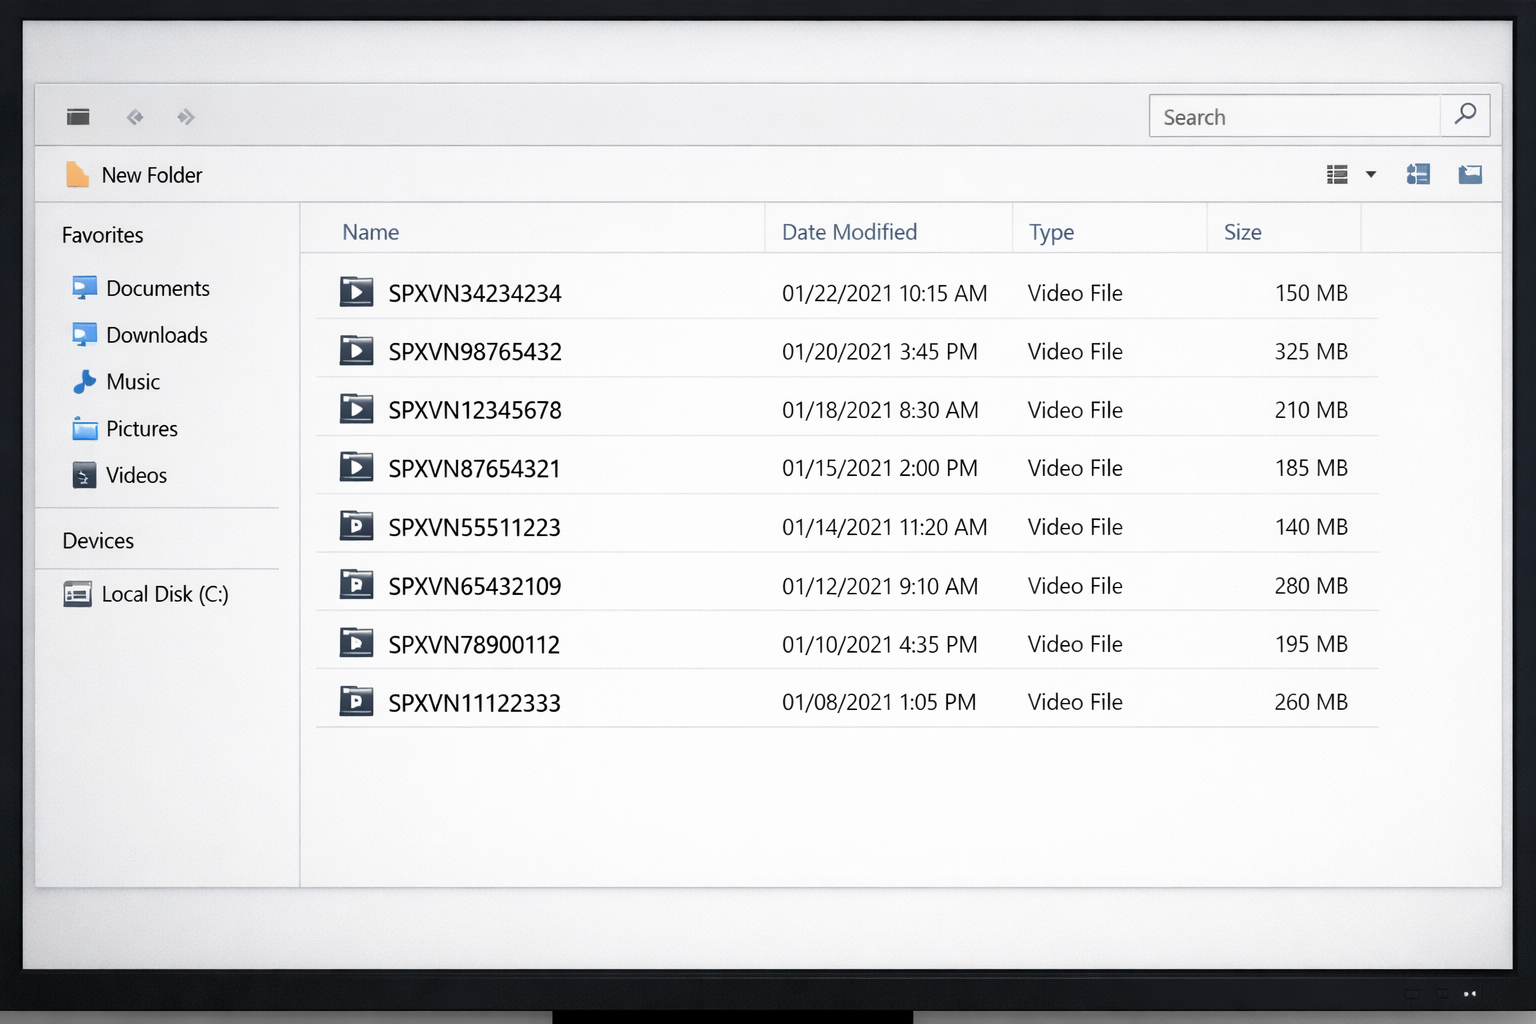This screenshot has height=1024, width=1536.
Task: Sort by the Name column header
Action: (x=371, y=232)
